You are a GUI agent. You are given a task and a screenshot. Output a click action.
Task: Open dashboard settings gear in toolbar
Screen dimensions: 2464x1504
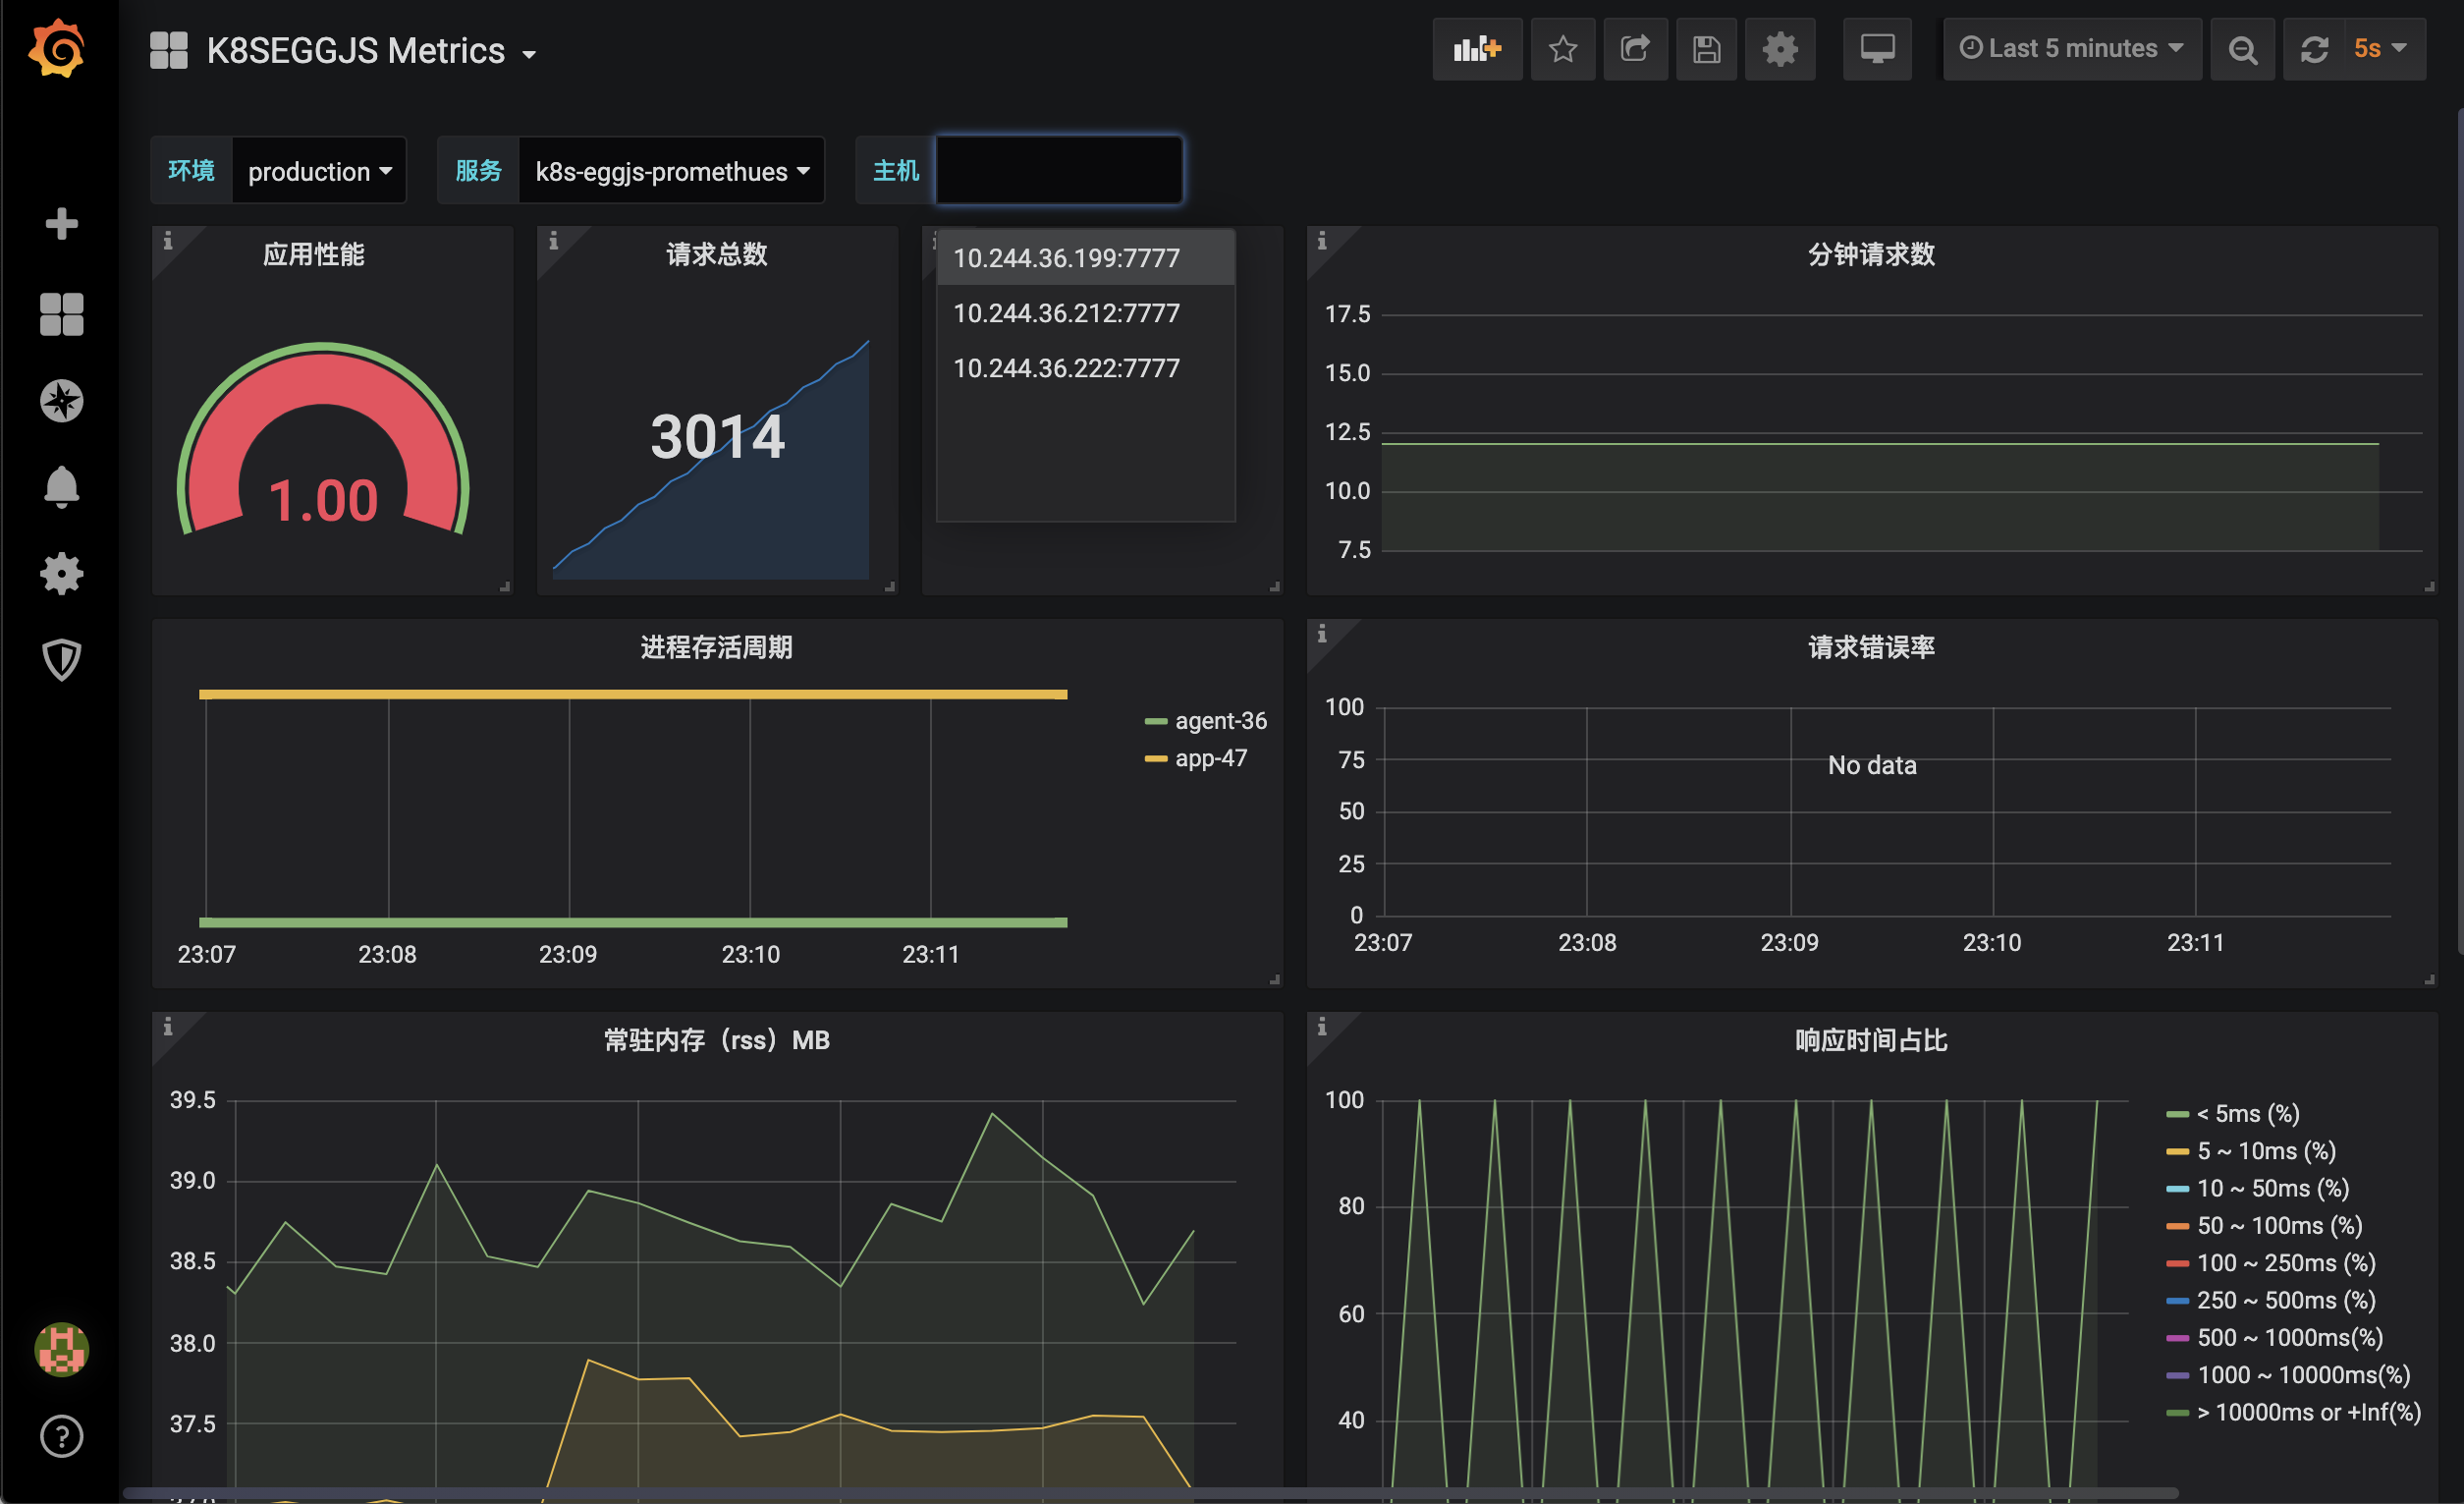pos(1779,49)
